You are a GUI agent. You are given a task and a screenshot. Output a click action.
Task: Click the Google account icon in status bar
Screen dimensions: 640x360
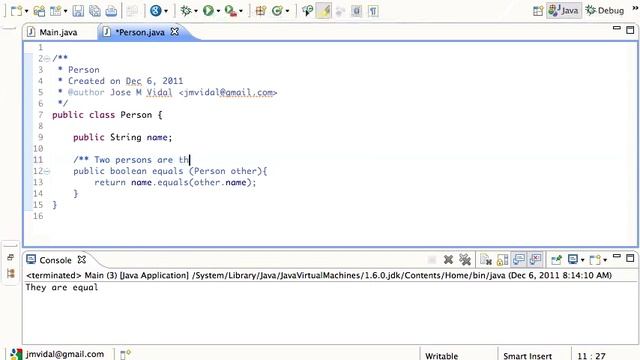pyautogui.click(x=16, y=354)
